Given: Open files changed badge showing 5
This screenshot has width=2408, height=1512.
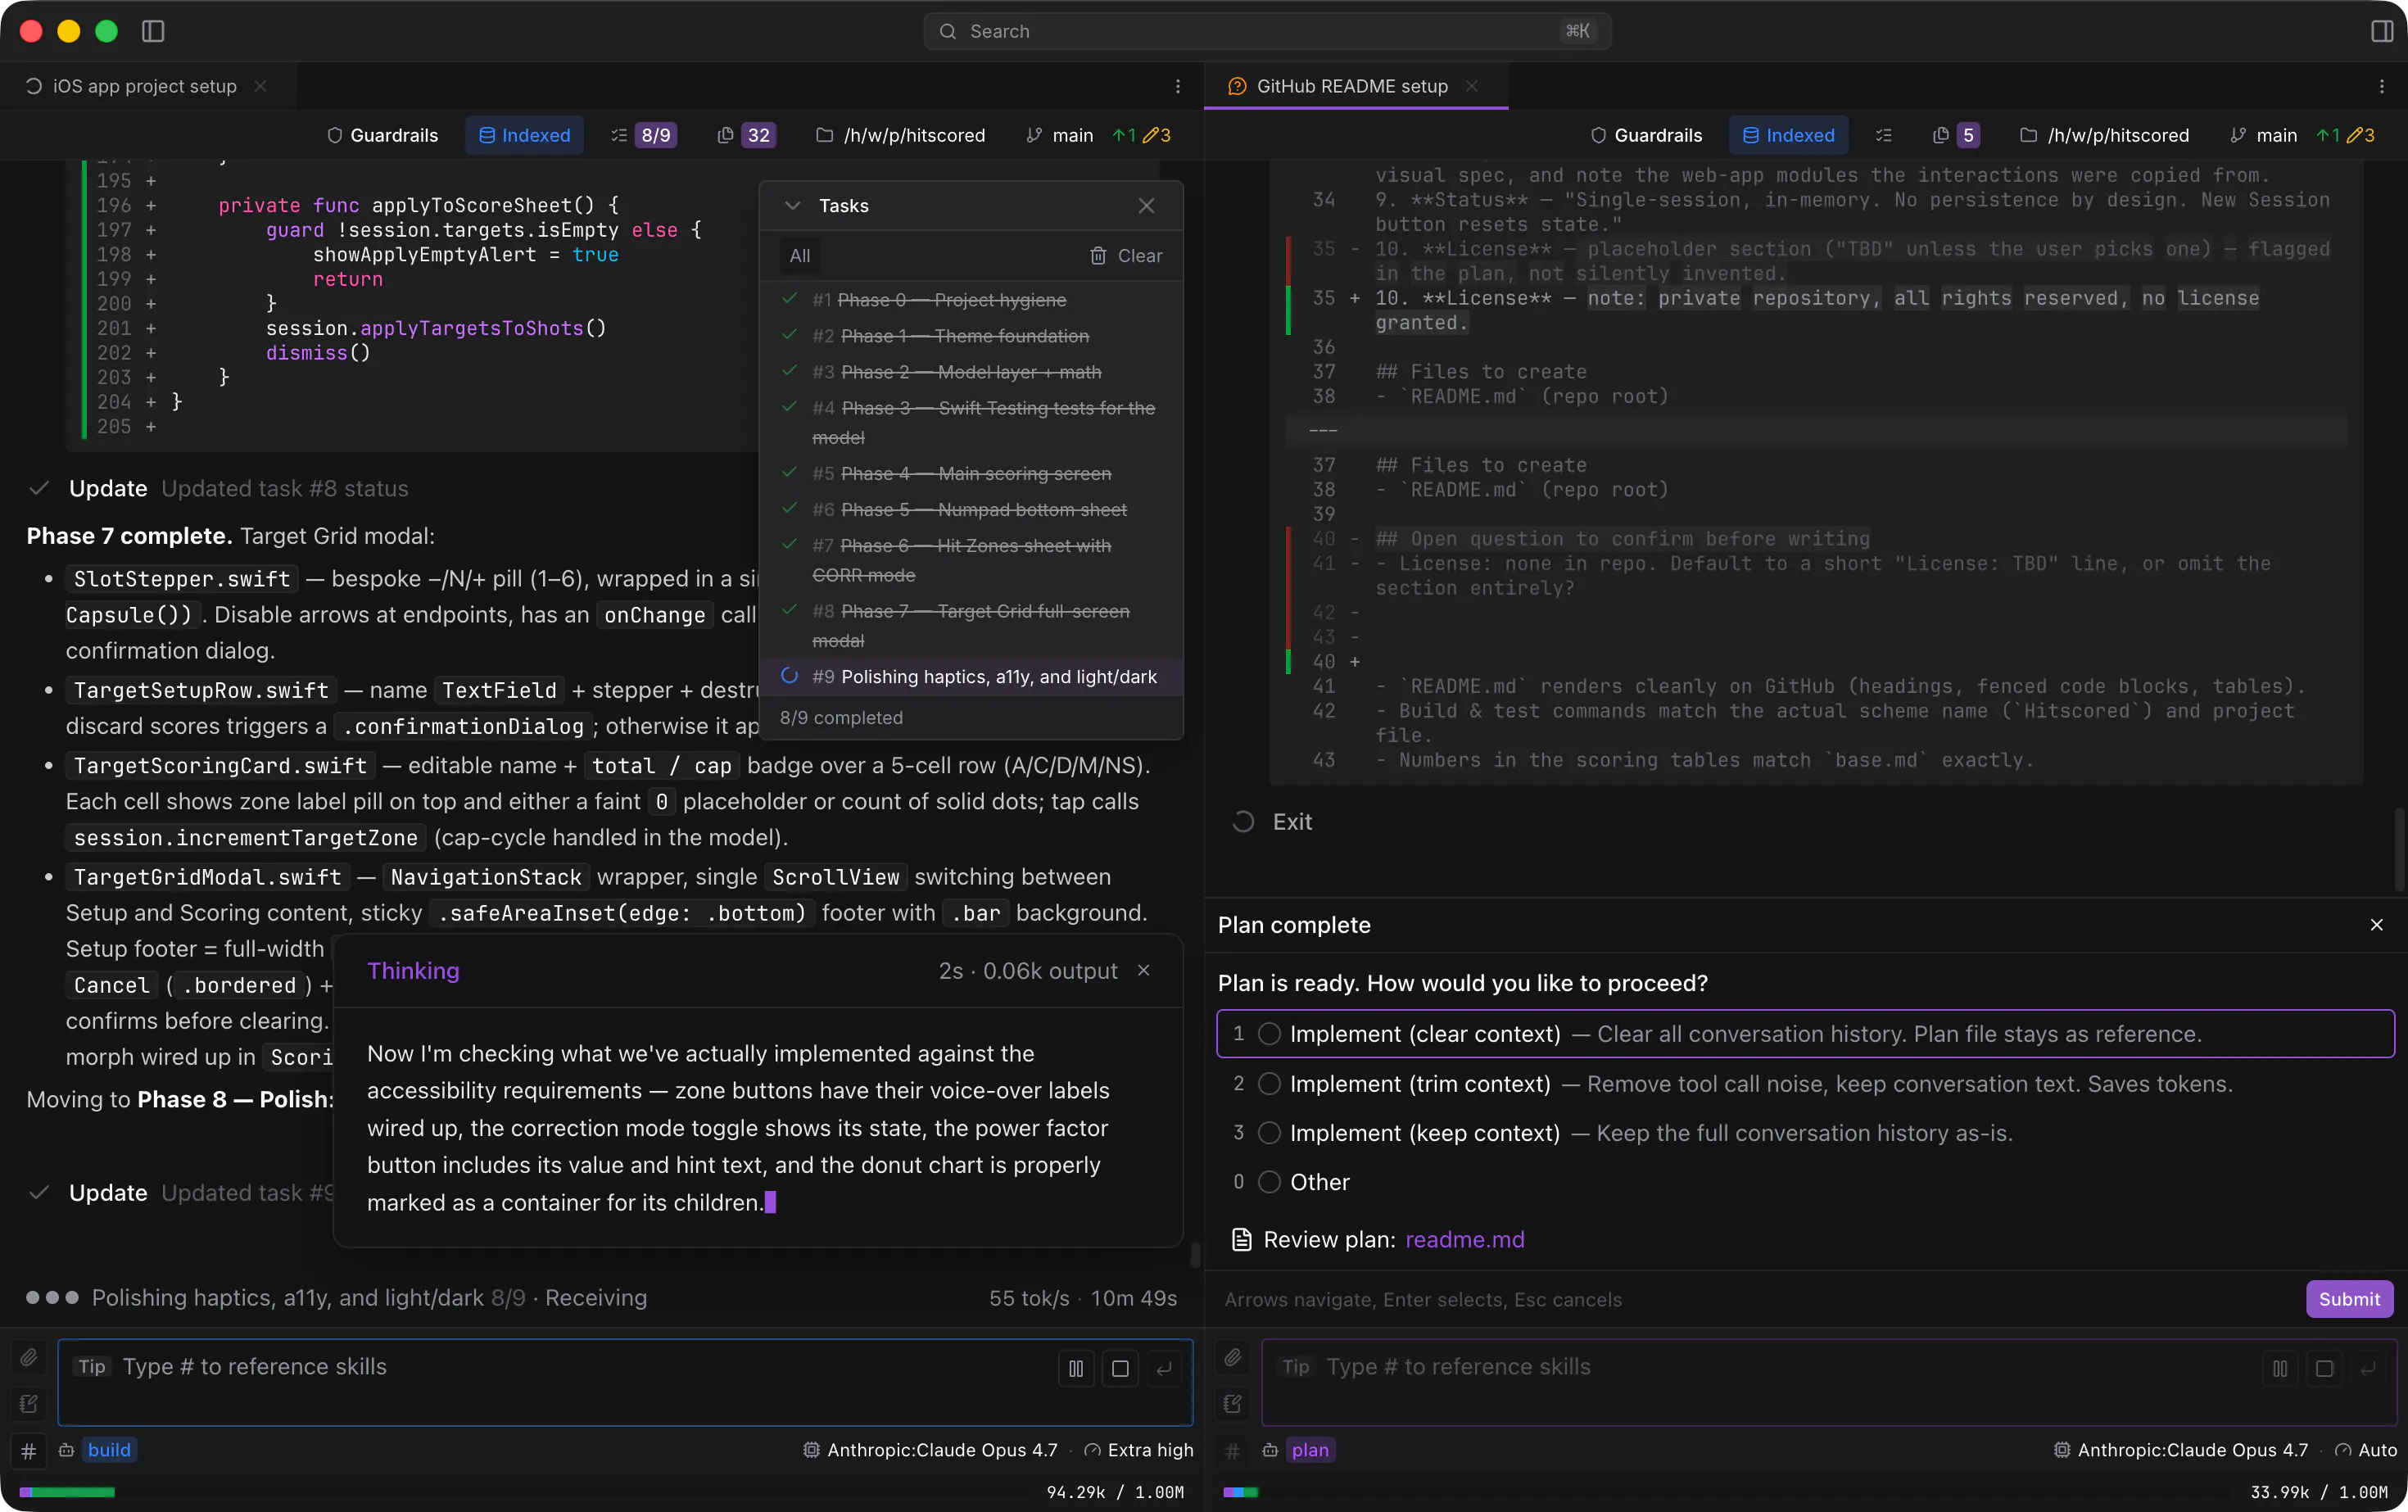Looking at the screenshot, I should point(1956,135).
